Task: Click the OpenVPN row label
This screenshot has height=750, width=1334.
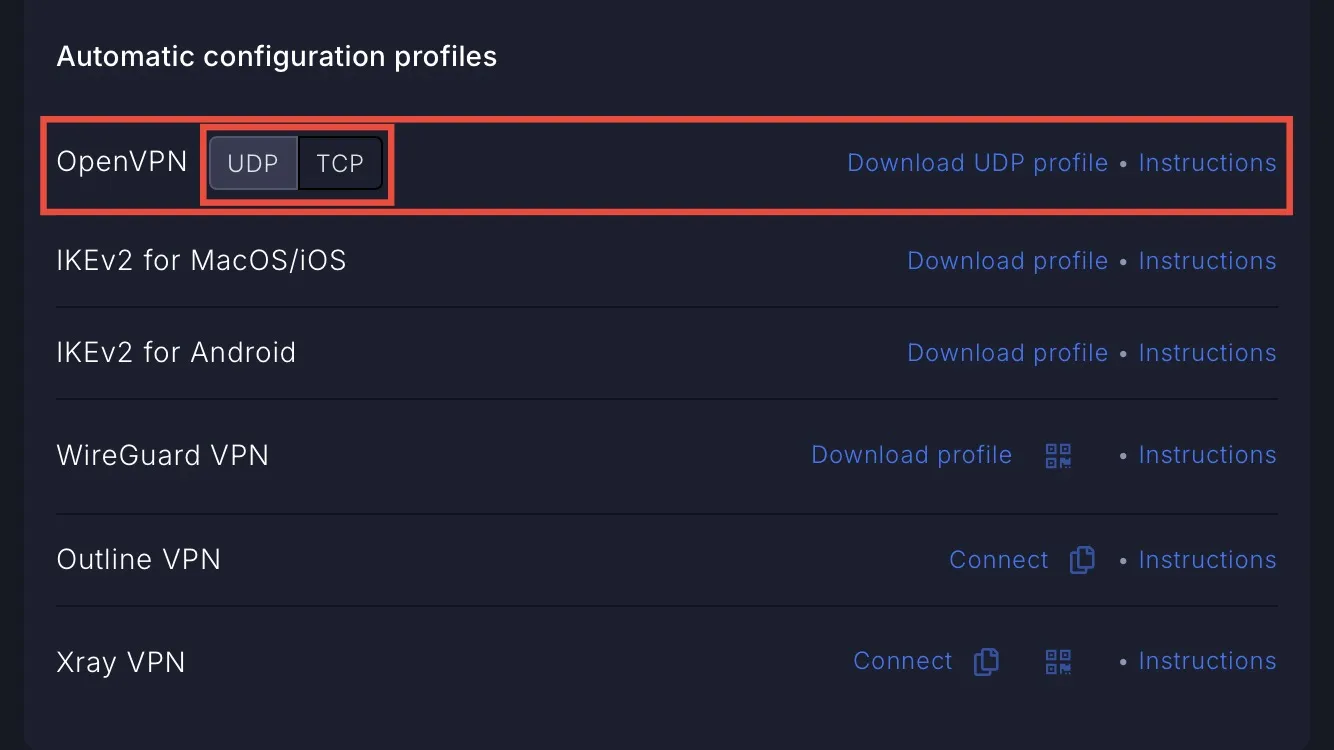Action: click(x=122, y=162)
